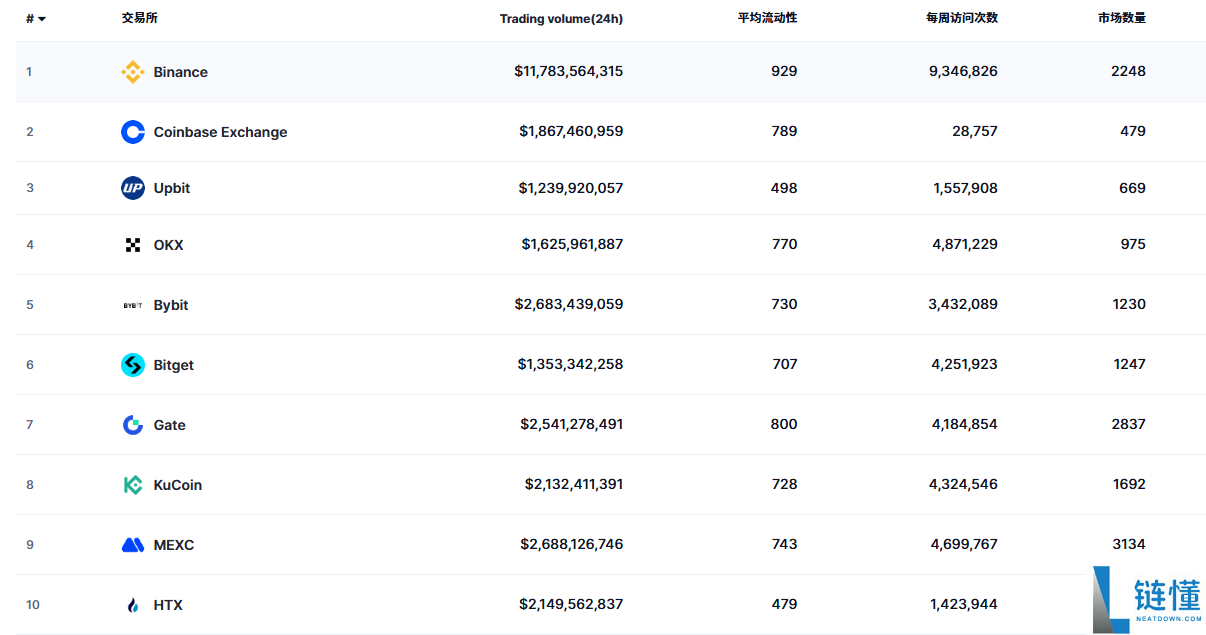Select Gate volume $2,541,278,491

[571, 424]
